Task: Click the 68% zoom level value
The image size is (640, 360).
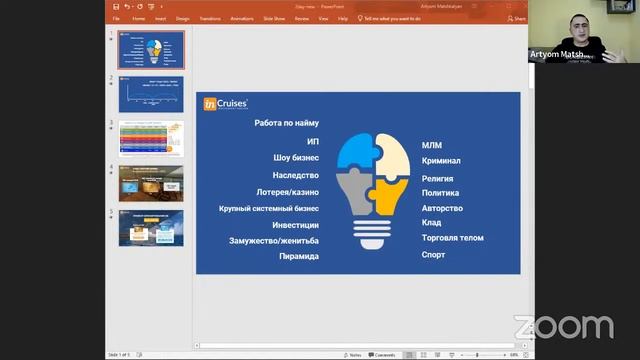Action: point(514,355)
